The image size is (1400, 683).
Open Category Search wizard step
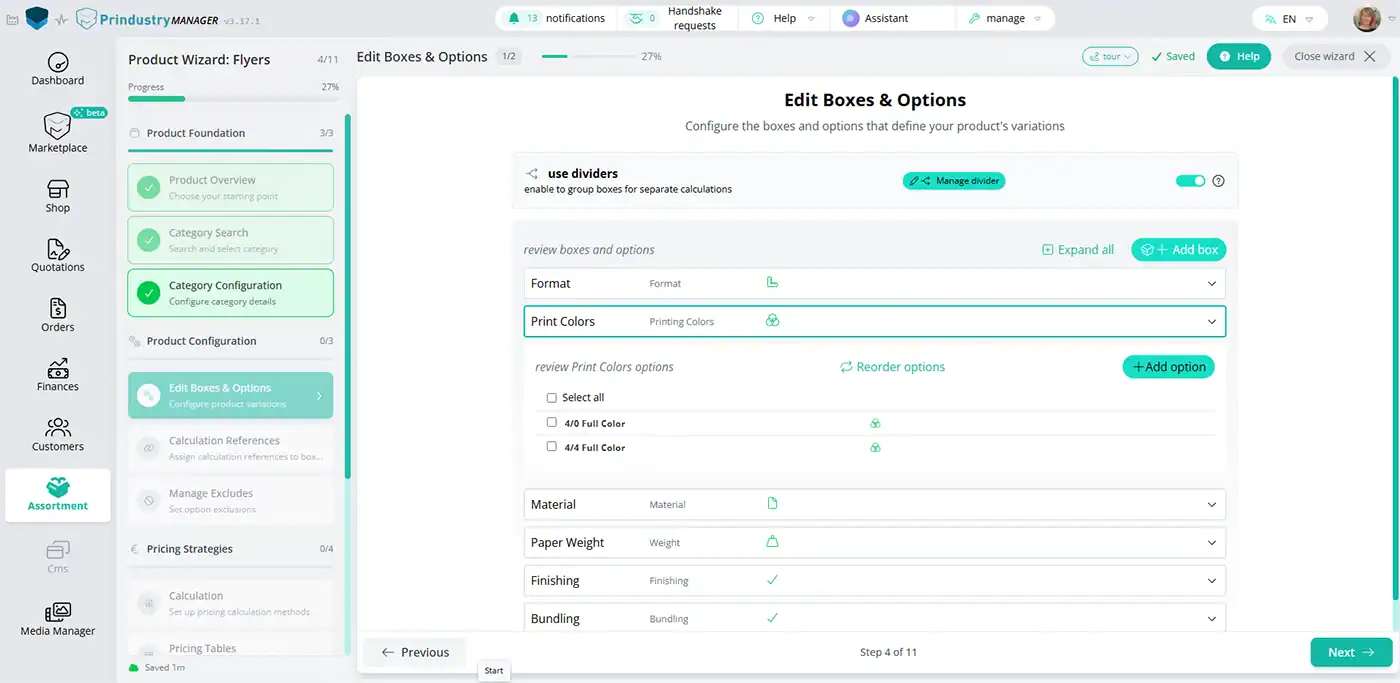[x=230, y=240]
